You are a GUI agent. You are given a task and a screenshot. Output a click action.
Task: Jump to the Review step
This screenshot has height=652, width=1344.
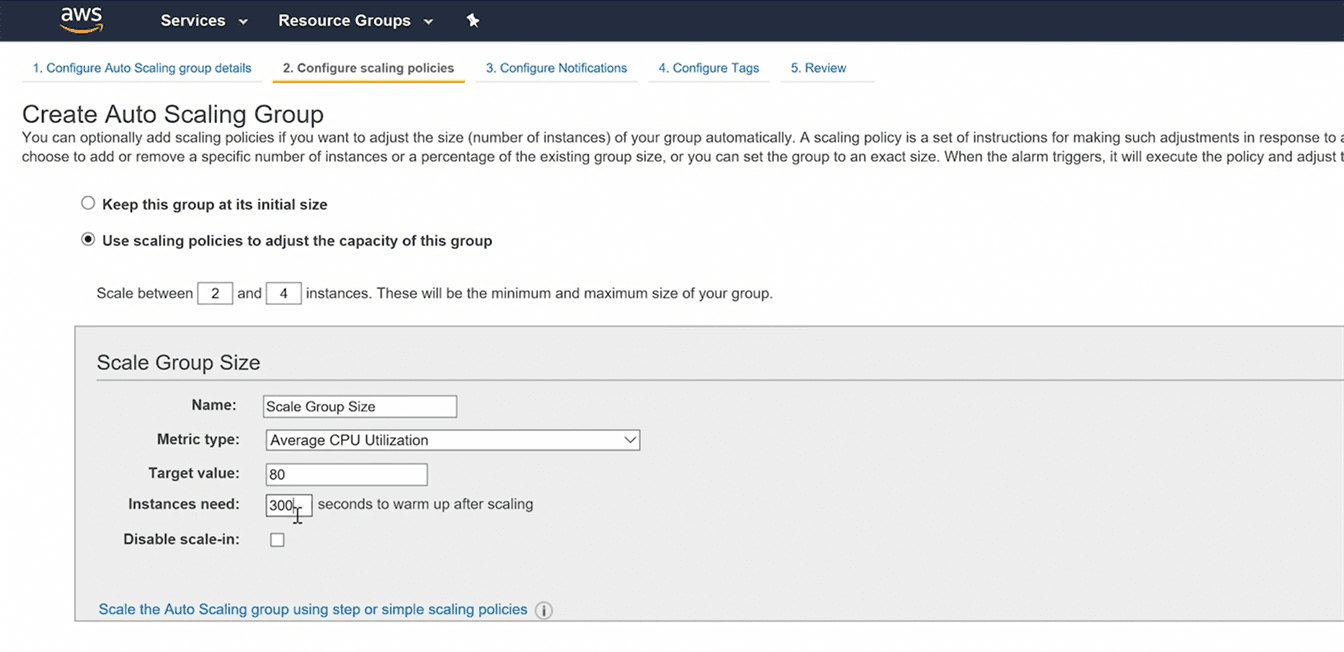pos(818,68)
